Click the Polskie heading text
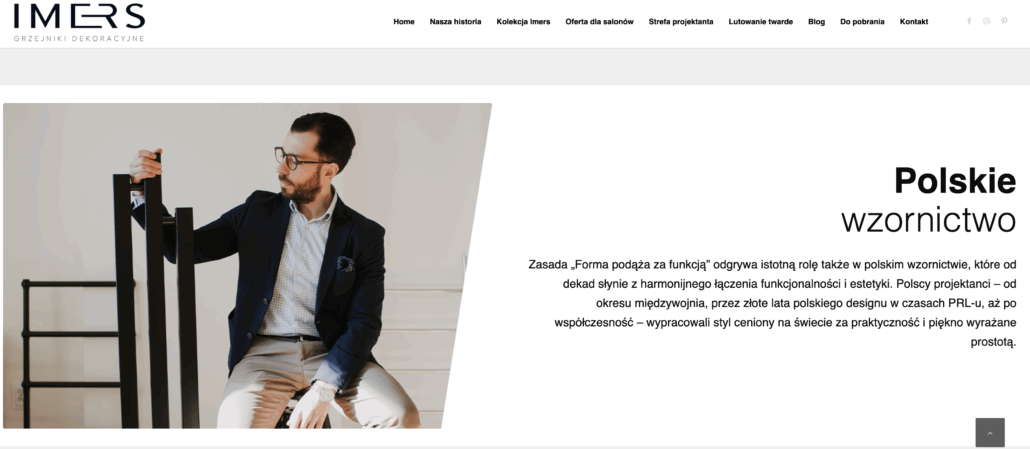The width and height of the screenshot is (1030, 449). (954, 181)
